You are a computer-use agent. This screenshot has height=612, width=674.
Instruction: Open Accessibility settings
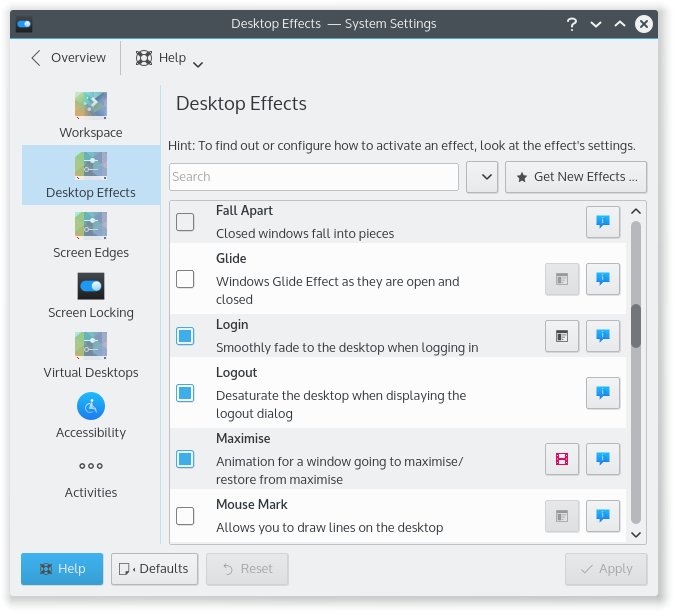click(91, 416)
